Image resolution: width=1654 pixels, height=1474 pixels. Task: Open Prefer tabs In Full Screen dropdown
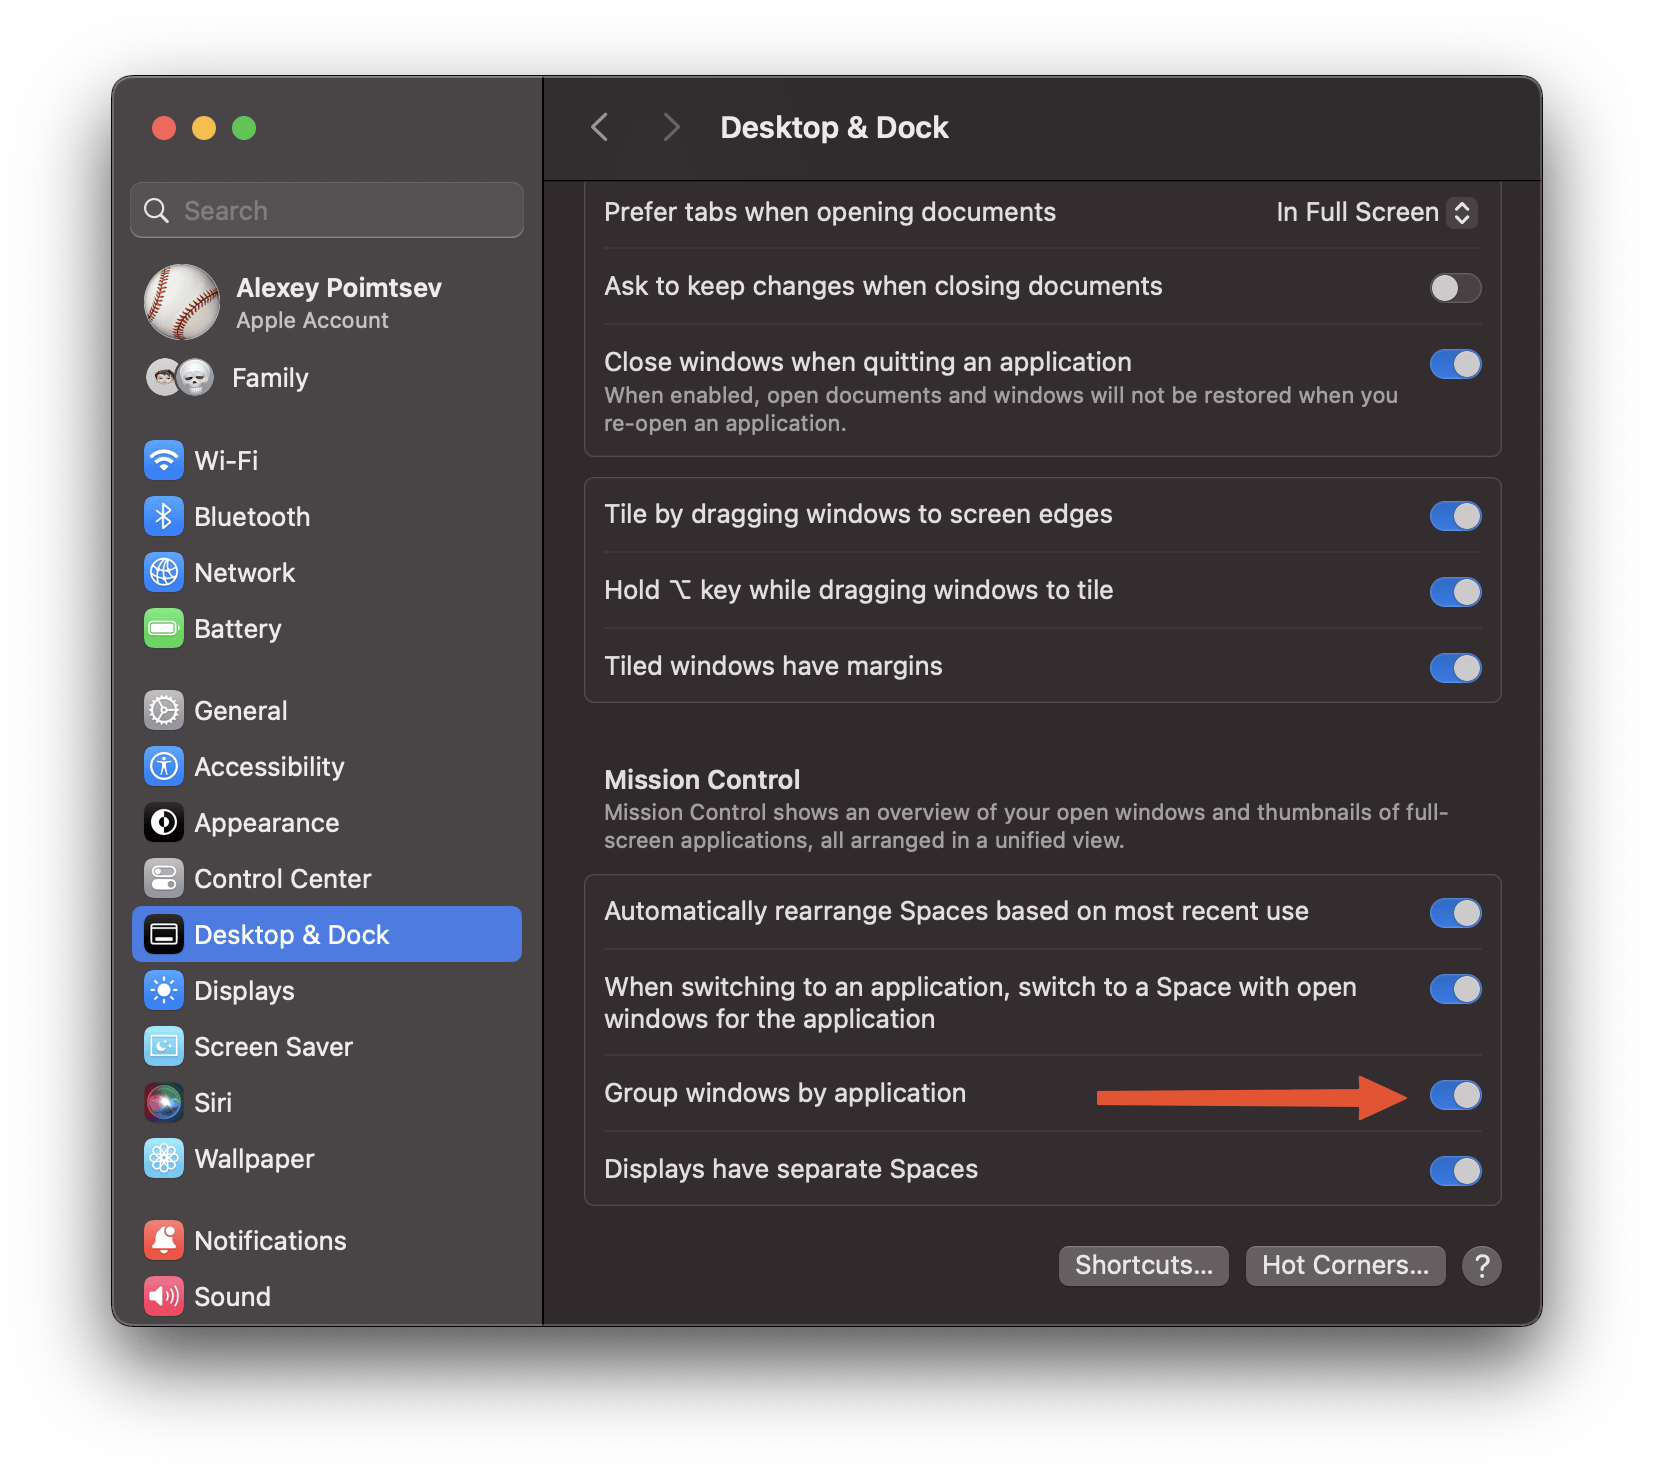[x=1375, y=213]
